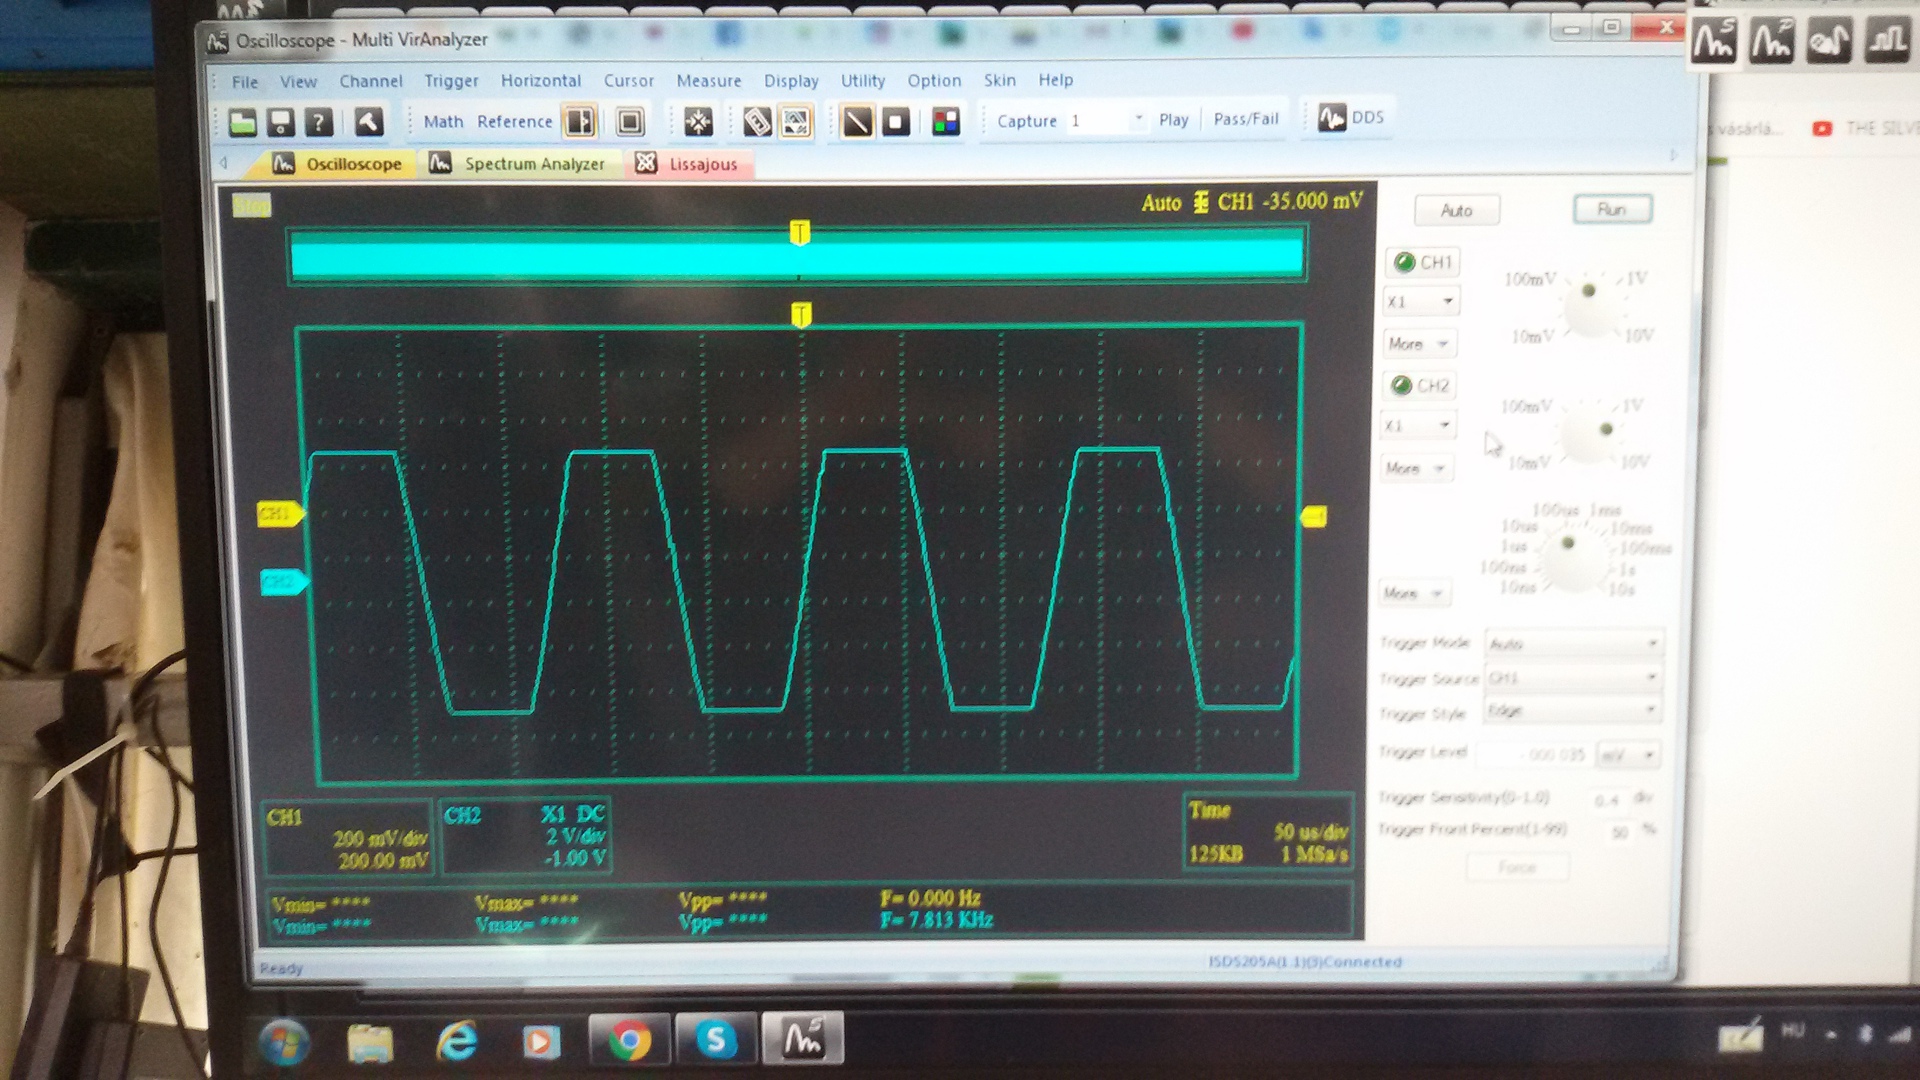Open the Capture count dropdown
Image resolution: width=1920 pixels, height=1080 pixels.
pyautogui.click(x=1138, y=119)
